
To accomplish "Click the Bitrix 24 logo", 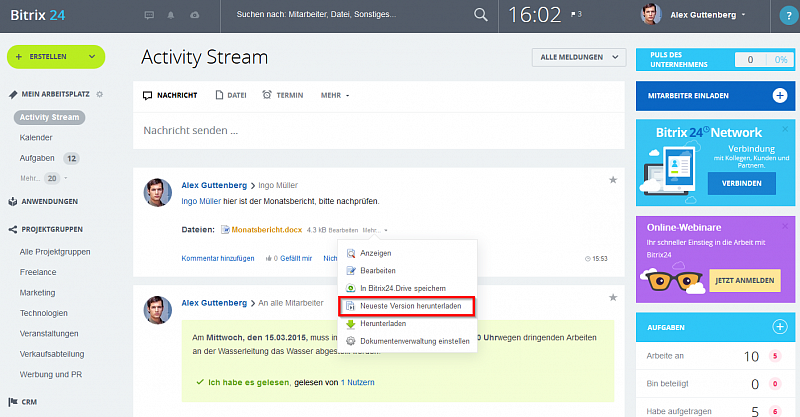I will [38, 15].
